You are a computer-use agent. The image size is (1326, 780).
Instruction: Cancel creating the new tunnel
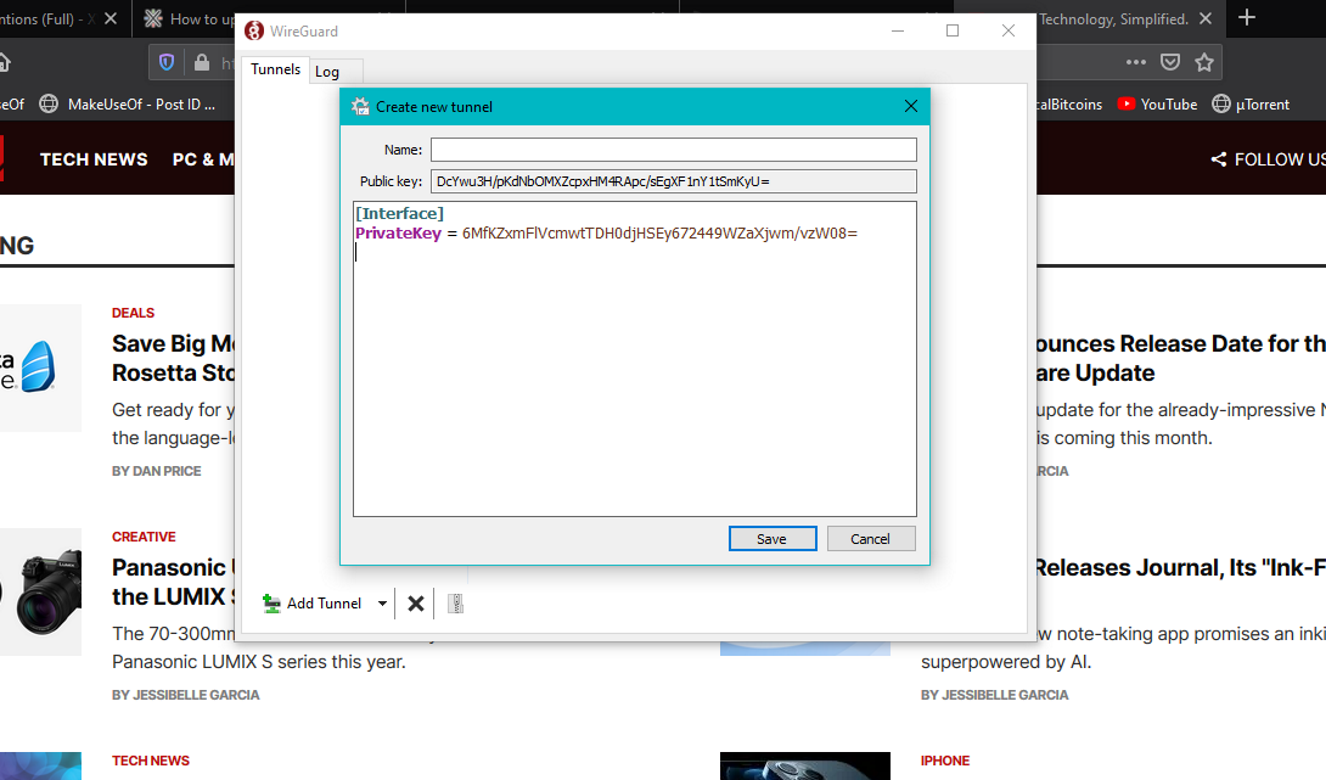tap(870, 538)
